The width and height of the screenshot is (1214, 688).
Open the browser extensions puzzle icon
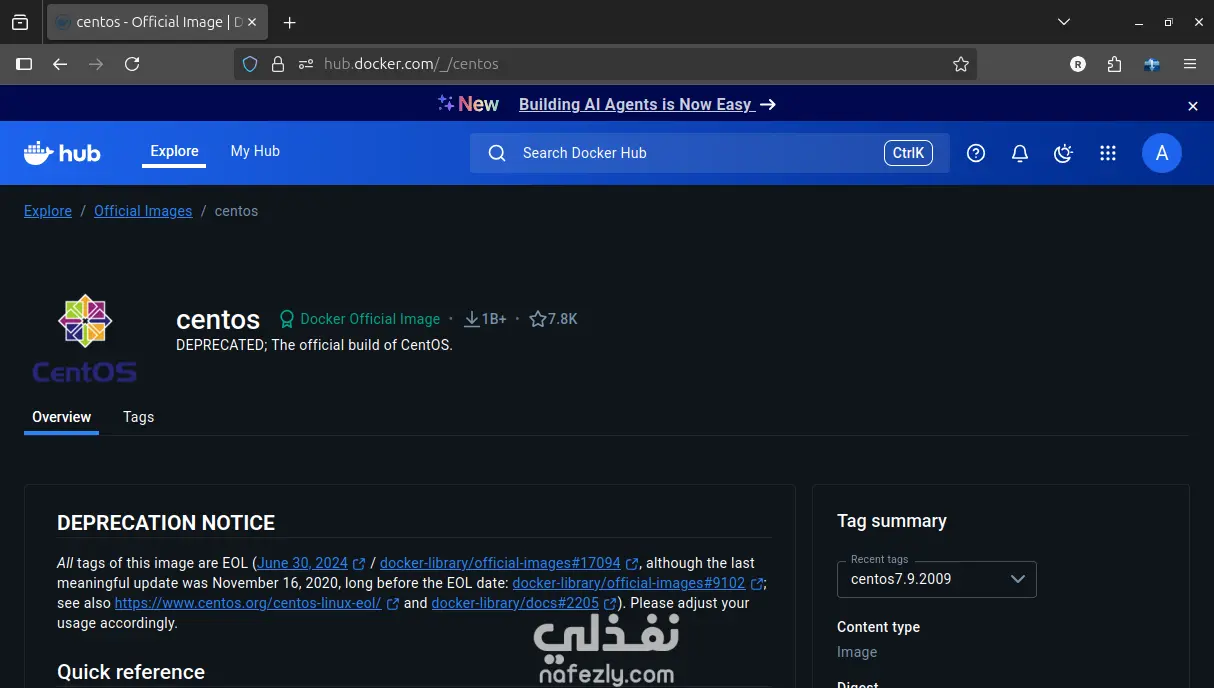pos(1114,64)
